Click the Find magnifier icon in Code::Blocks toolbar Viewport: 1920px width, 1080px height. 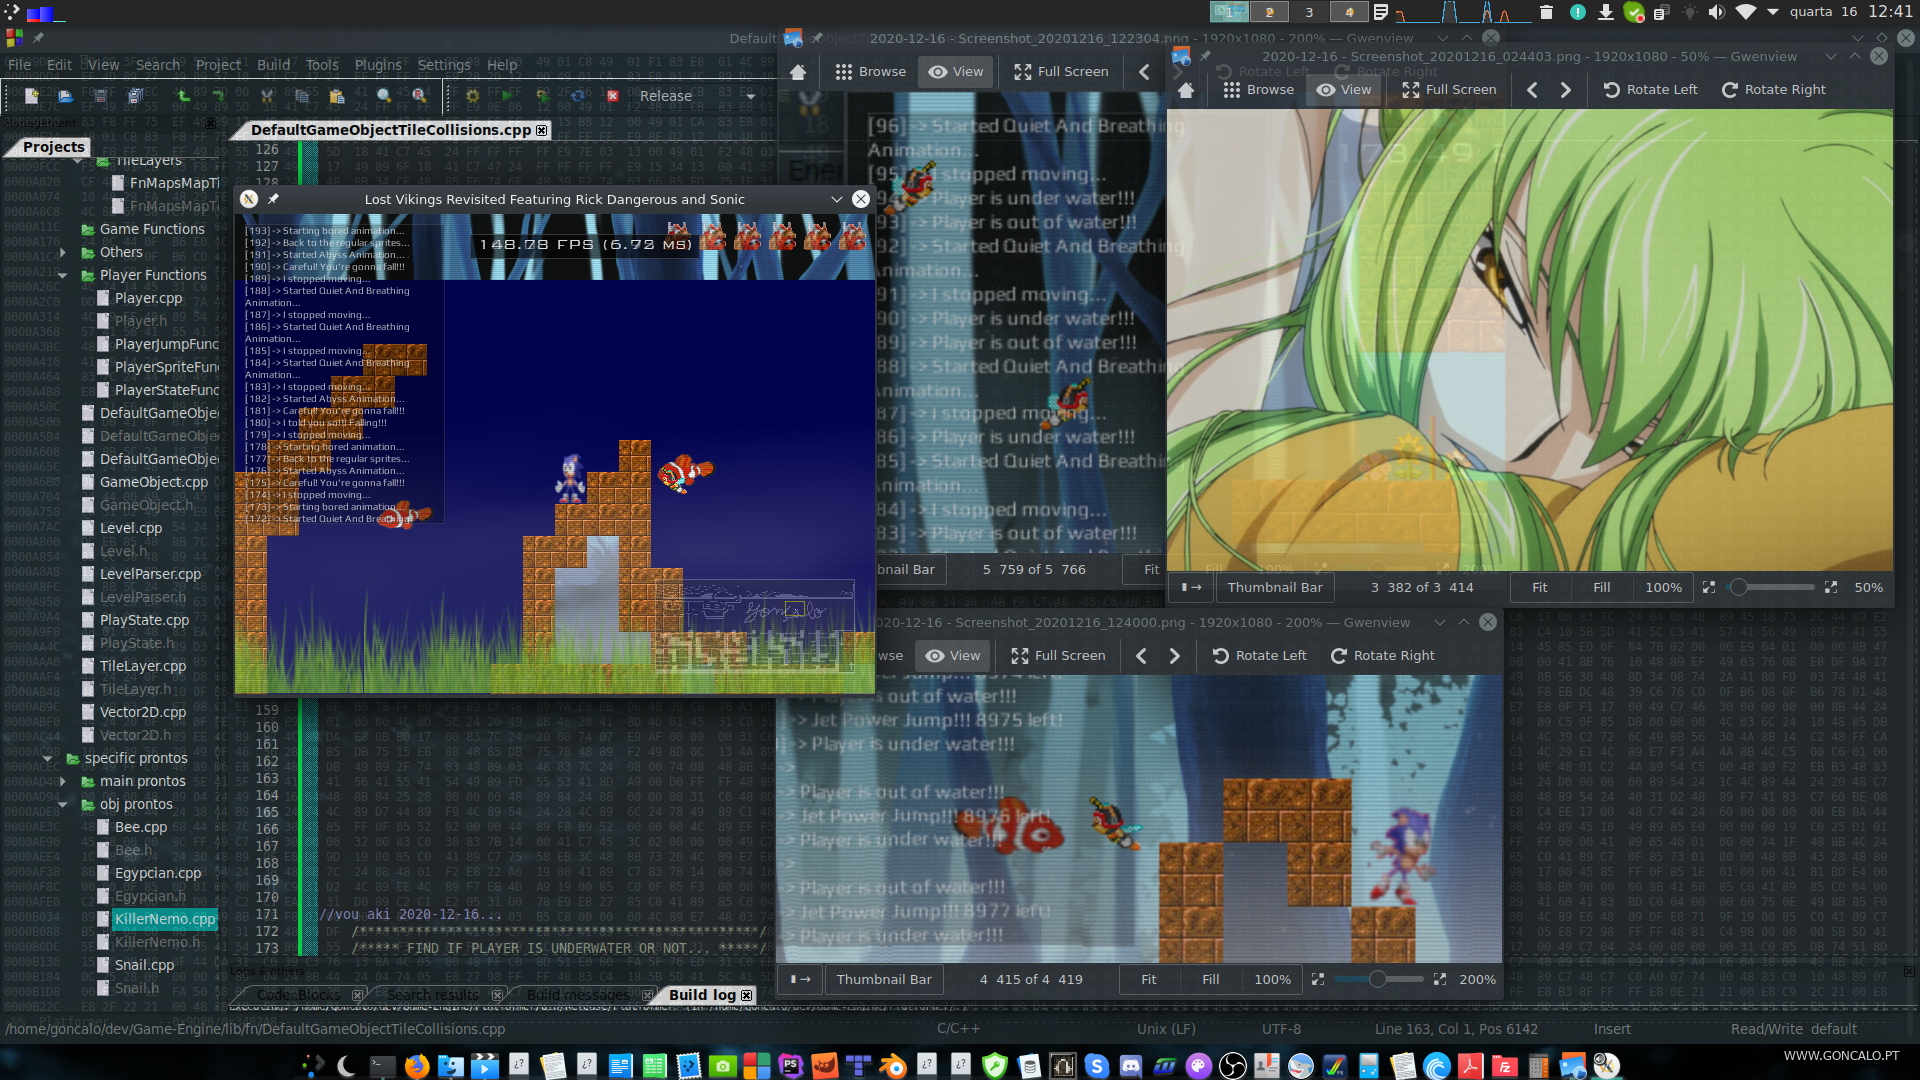tap(384, 96)
